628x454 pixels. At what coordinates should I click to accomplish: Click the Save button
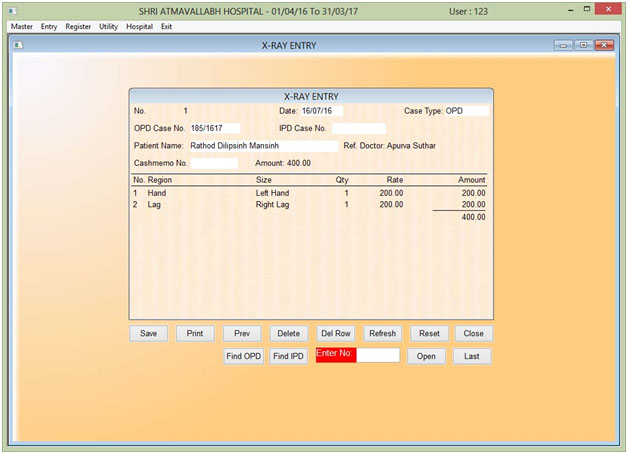click(x=148, y=334)
